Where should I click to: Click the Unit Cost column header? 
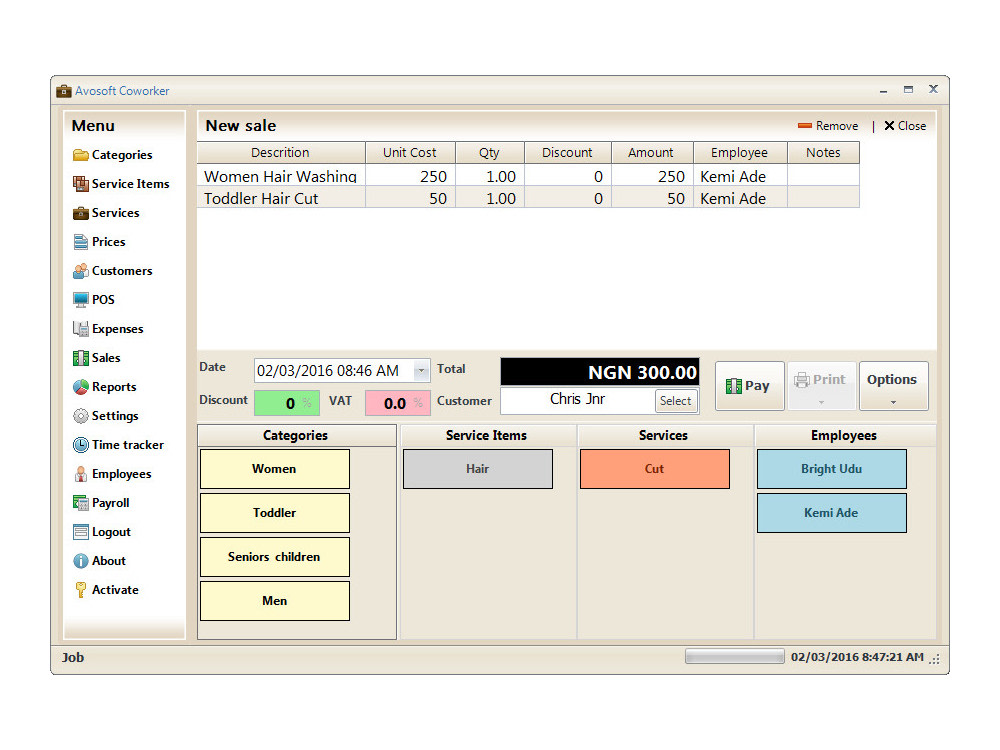pyautogui.click(x=410, y=152)
